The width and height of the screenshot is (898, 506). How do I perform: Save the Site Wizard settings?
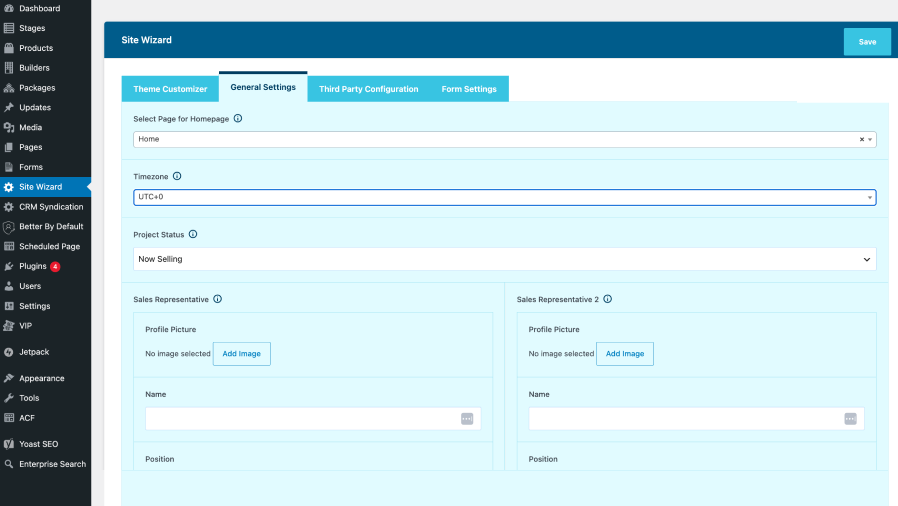(x=867, y=42)
